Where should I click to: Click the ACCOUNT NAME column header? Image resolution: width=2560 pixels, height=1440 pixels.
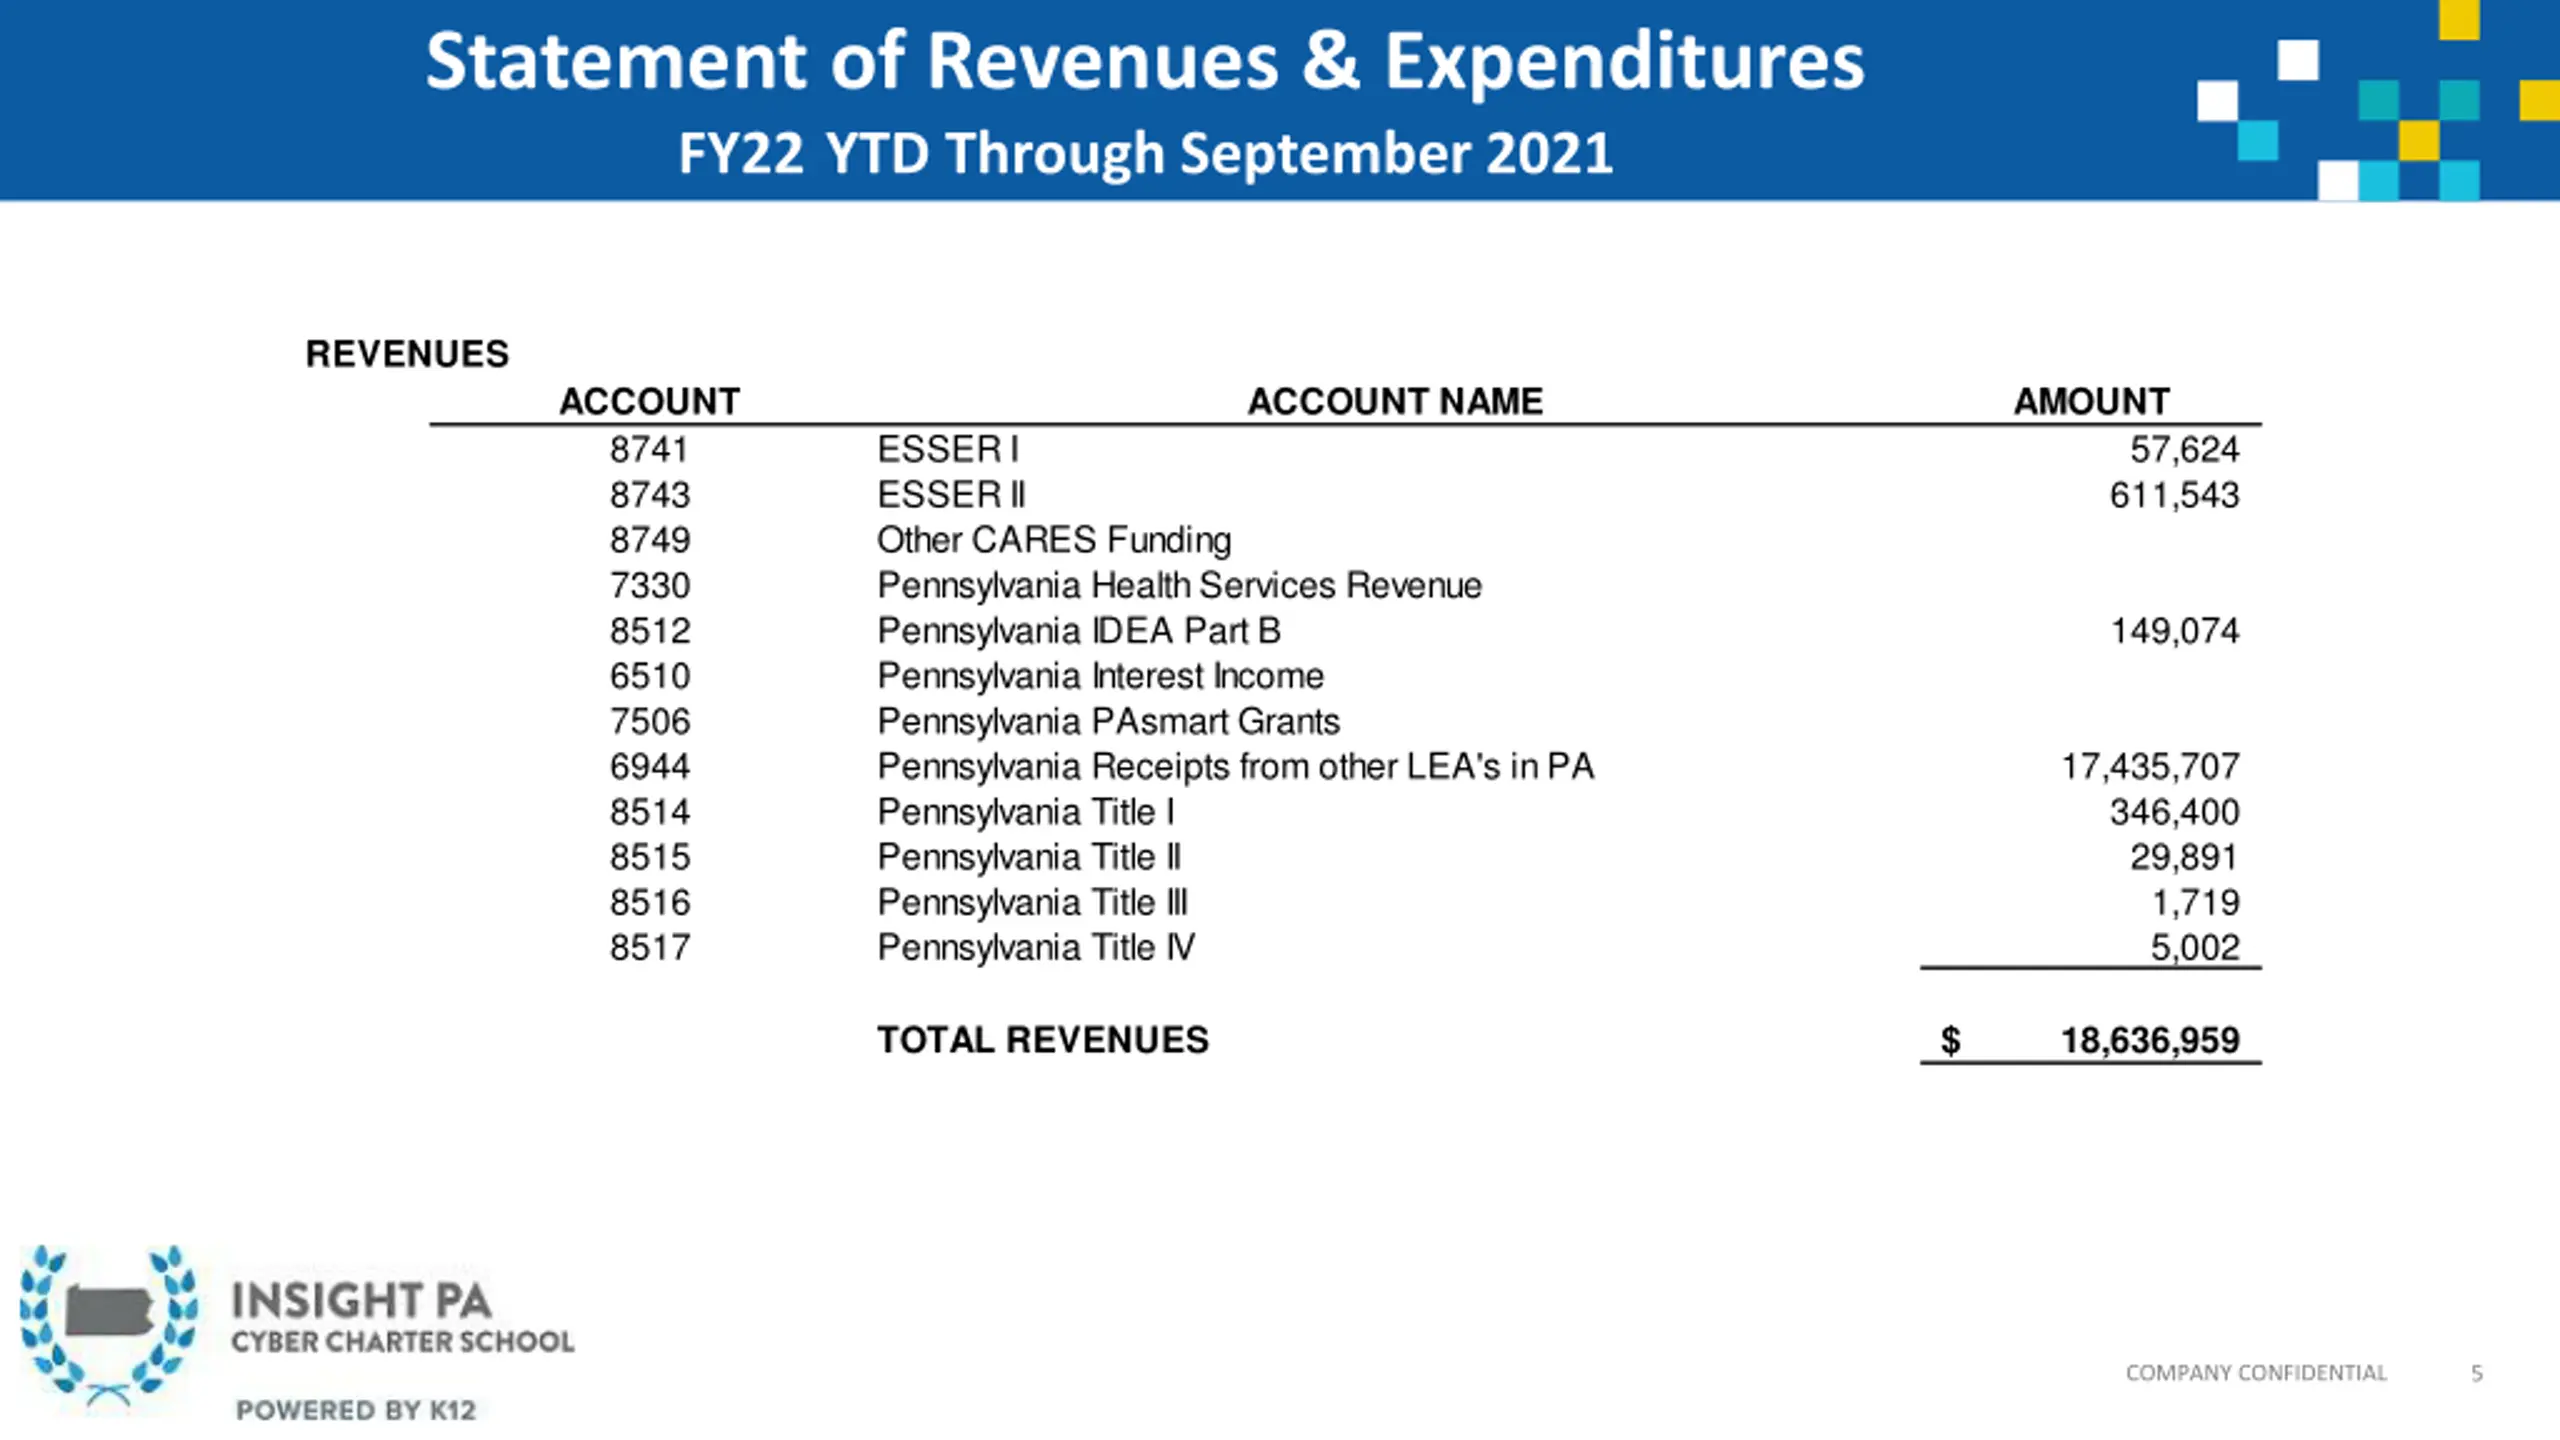(1395, 401)
